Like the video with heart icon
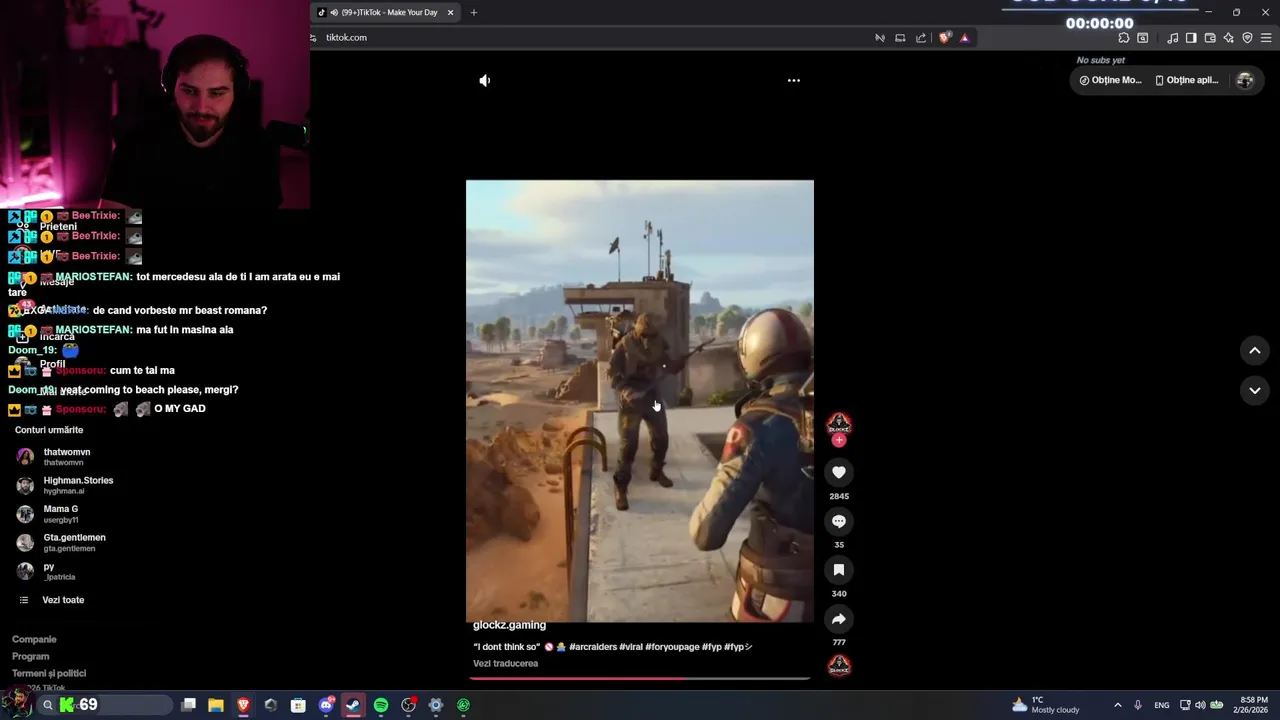The width and height of the screenshot is (1280, 720). coord(839,472)
